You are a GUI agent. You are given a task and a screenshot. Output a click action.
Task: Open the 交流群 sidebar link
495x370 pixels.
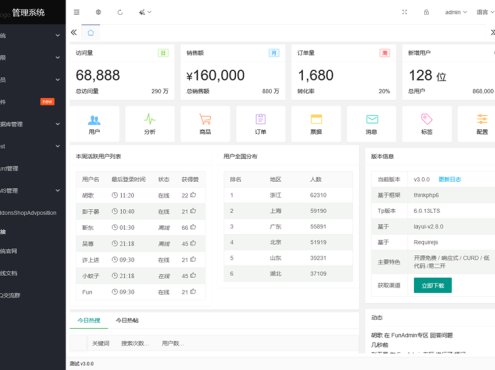(33, 295)
